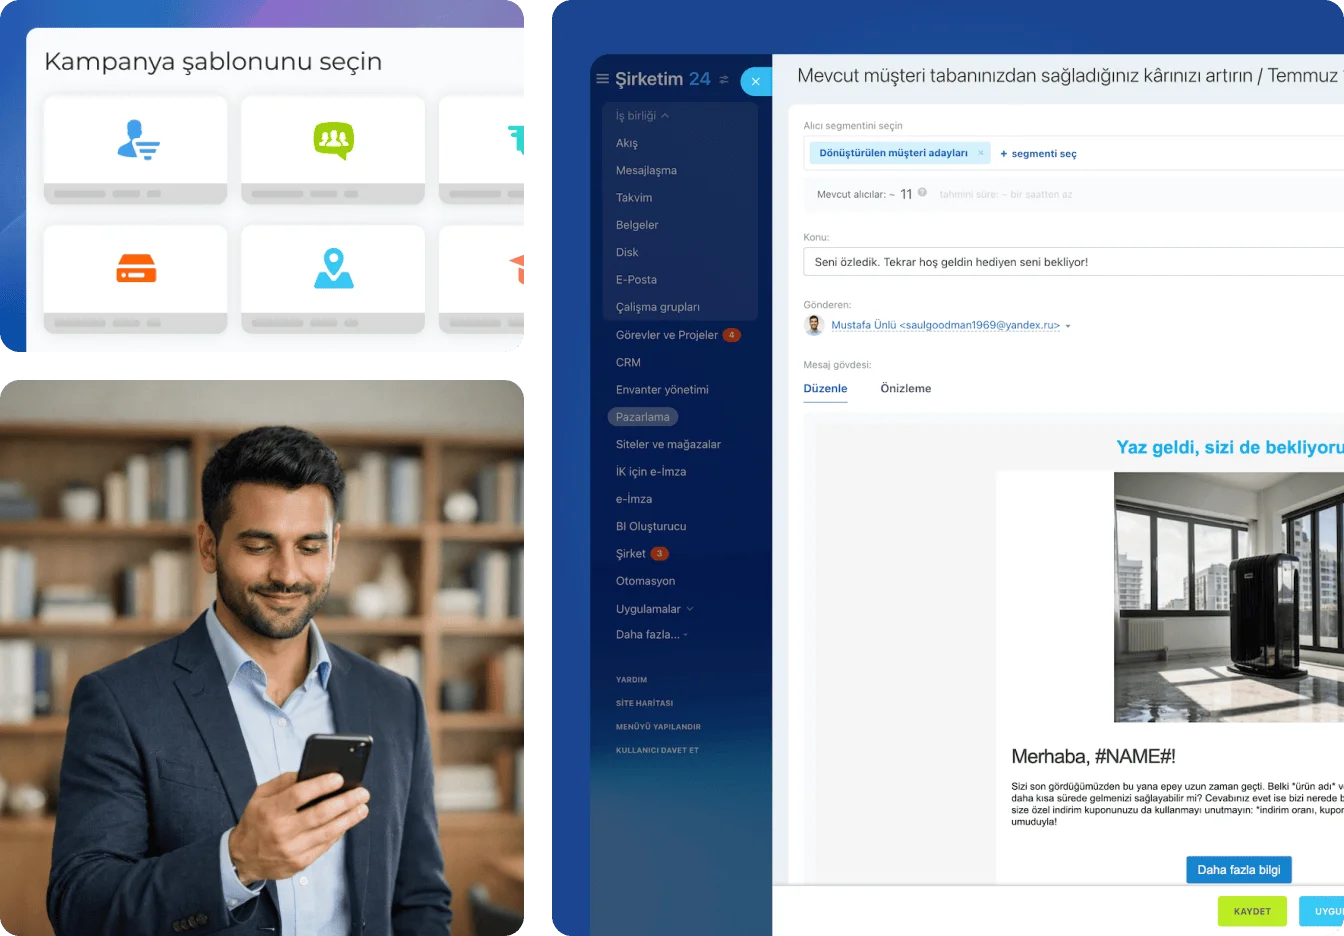Click the air purifier image in the email
1344x936 pixels.
1229,597
